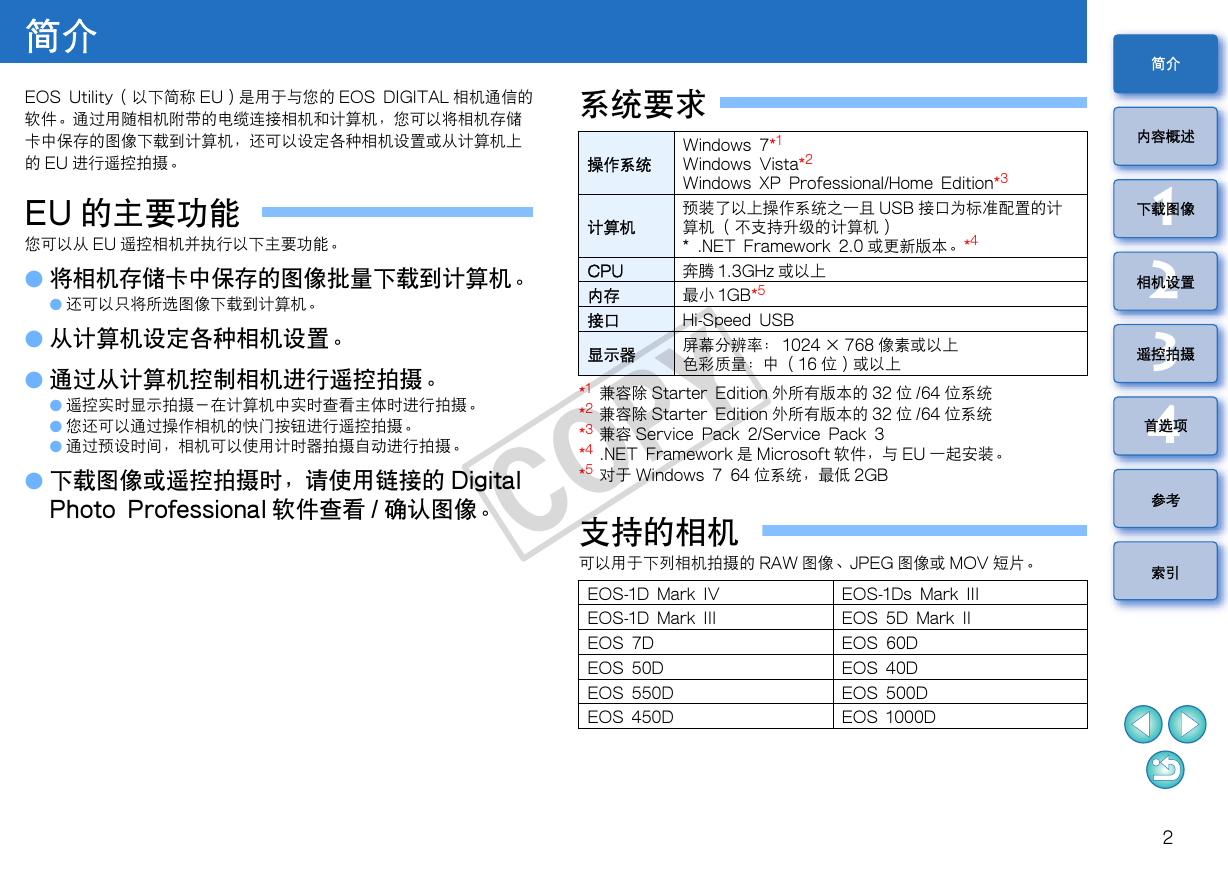
Task: Select the 内存 row header
Action: tap(627, 295)
